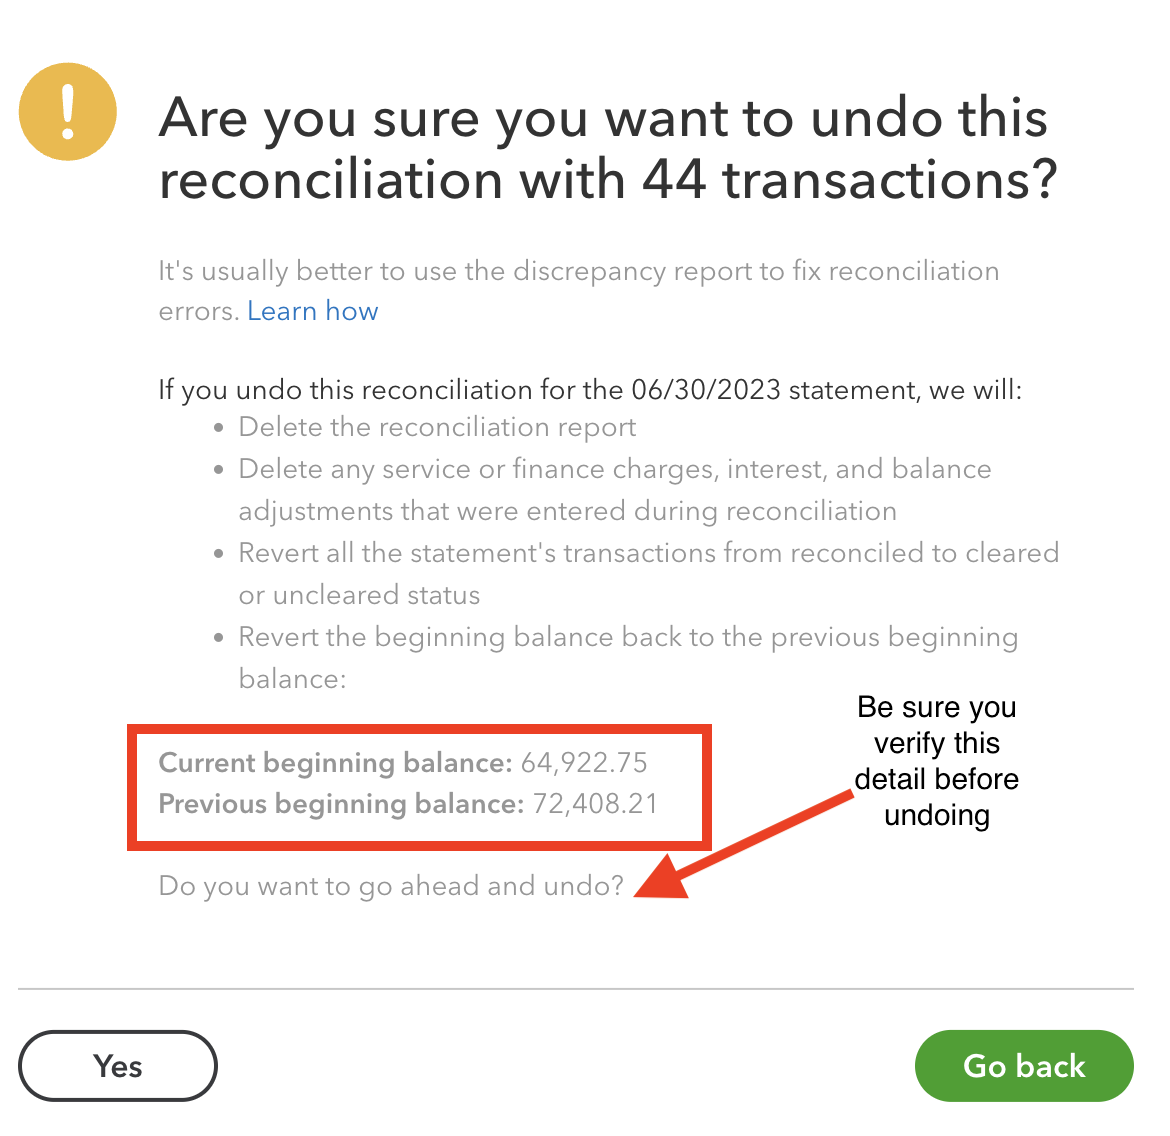
Task: Open the Learn how link
Action: (x=312, y=311)
